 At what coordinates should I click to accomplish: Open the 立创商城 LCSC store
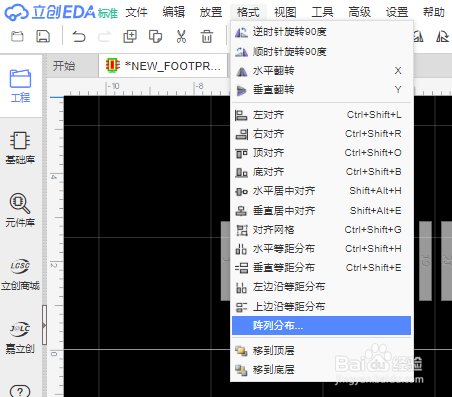[x=20, y=275]
